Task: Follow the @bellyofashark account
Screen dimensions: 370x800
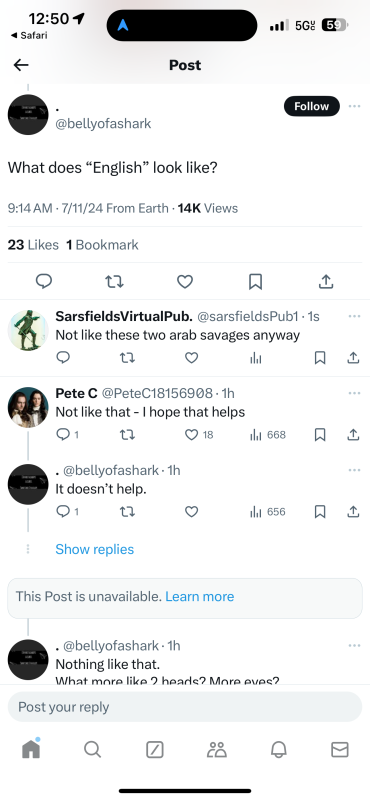Action: (x=311, y=106)
